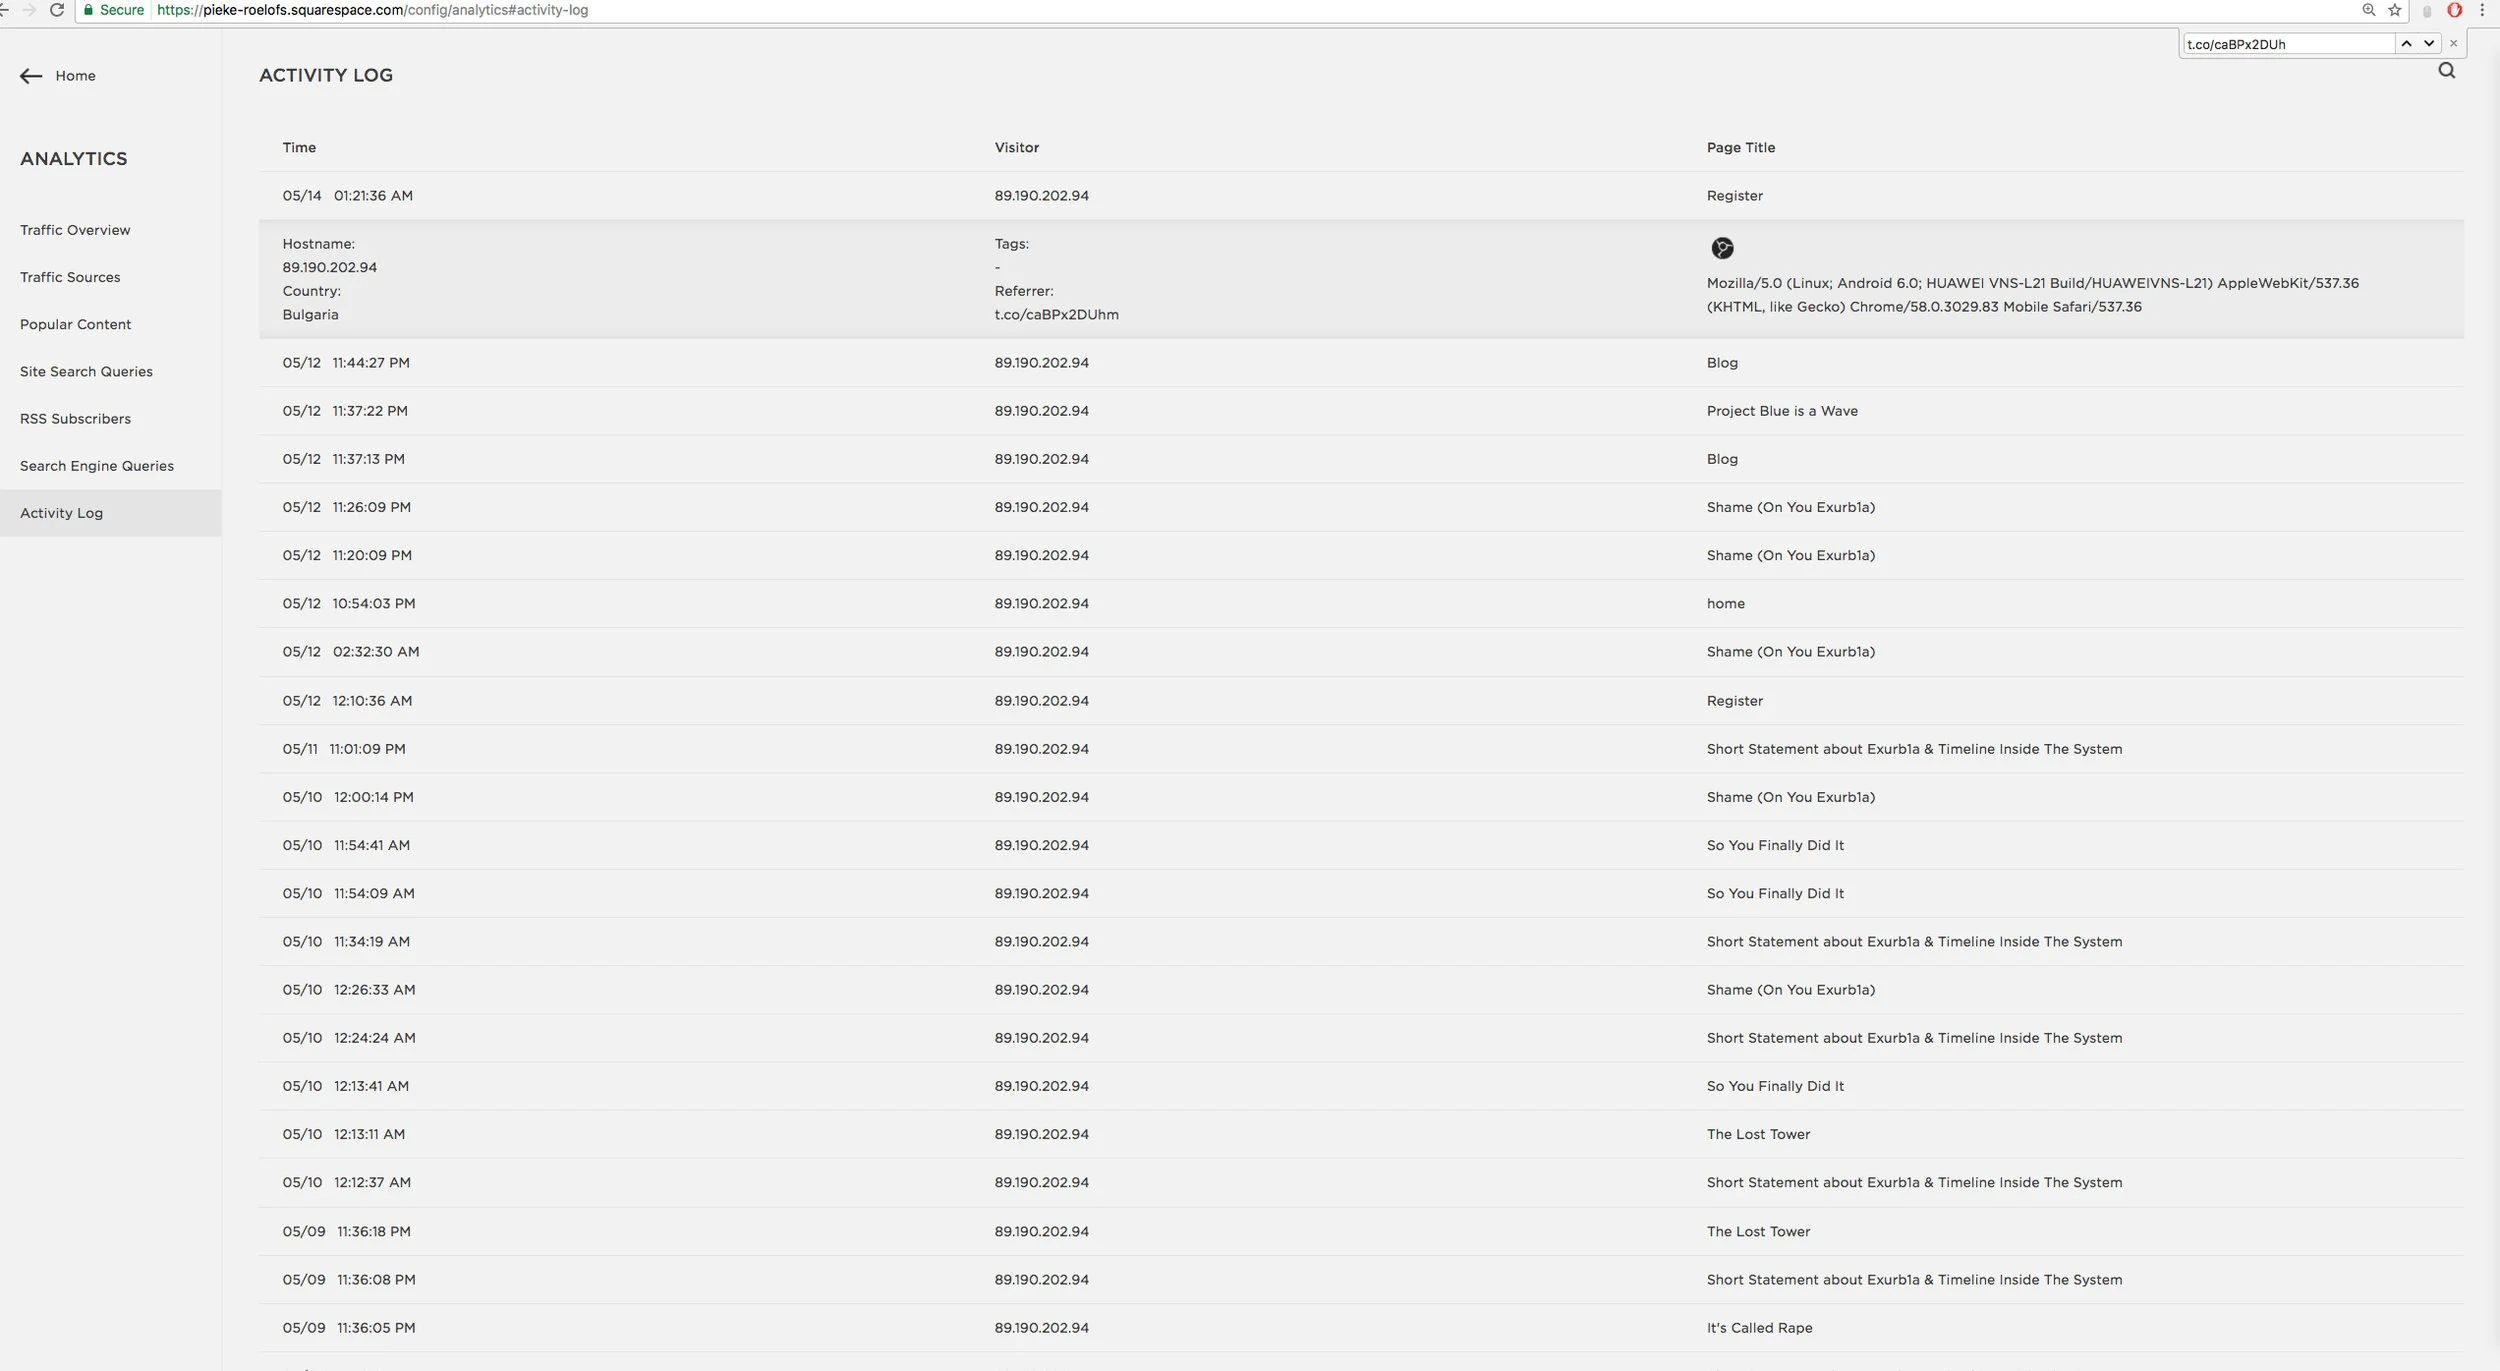Open the red ad-blocker extension icon
The height and width of the screenshot is (1371, 2500).
click(x=2454, y=10)
